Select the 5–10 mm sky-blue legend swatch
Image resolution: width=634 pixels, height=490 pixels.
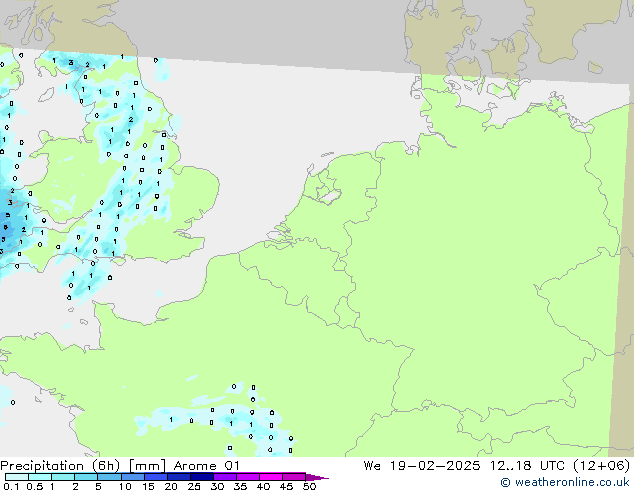click(x=109, y=477)
